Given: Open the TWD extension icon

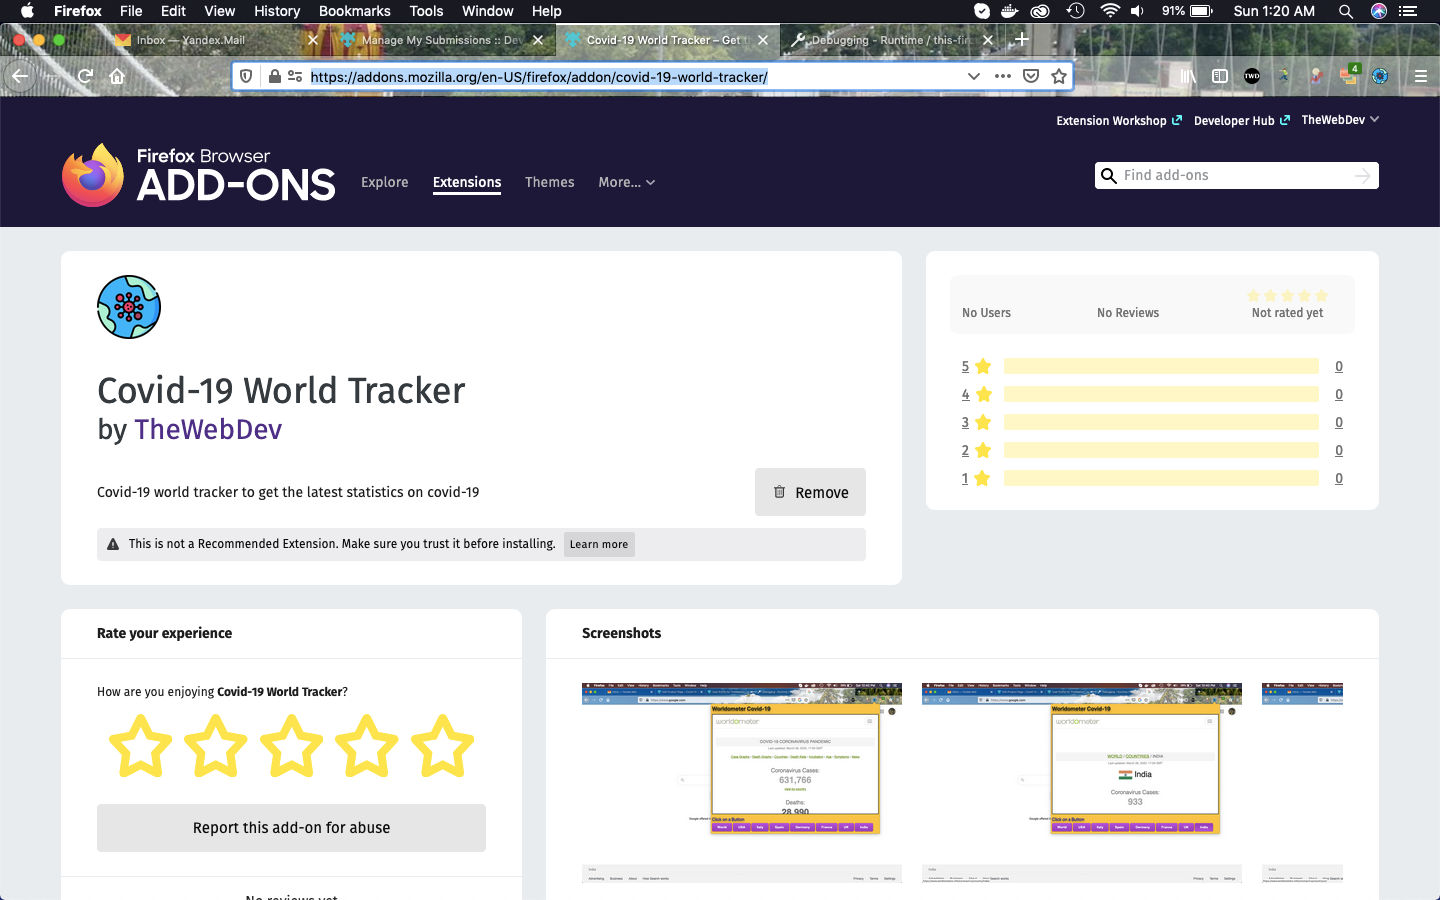Looking at the screenshot, I should tap(1252, 76).
